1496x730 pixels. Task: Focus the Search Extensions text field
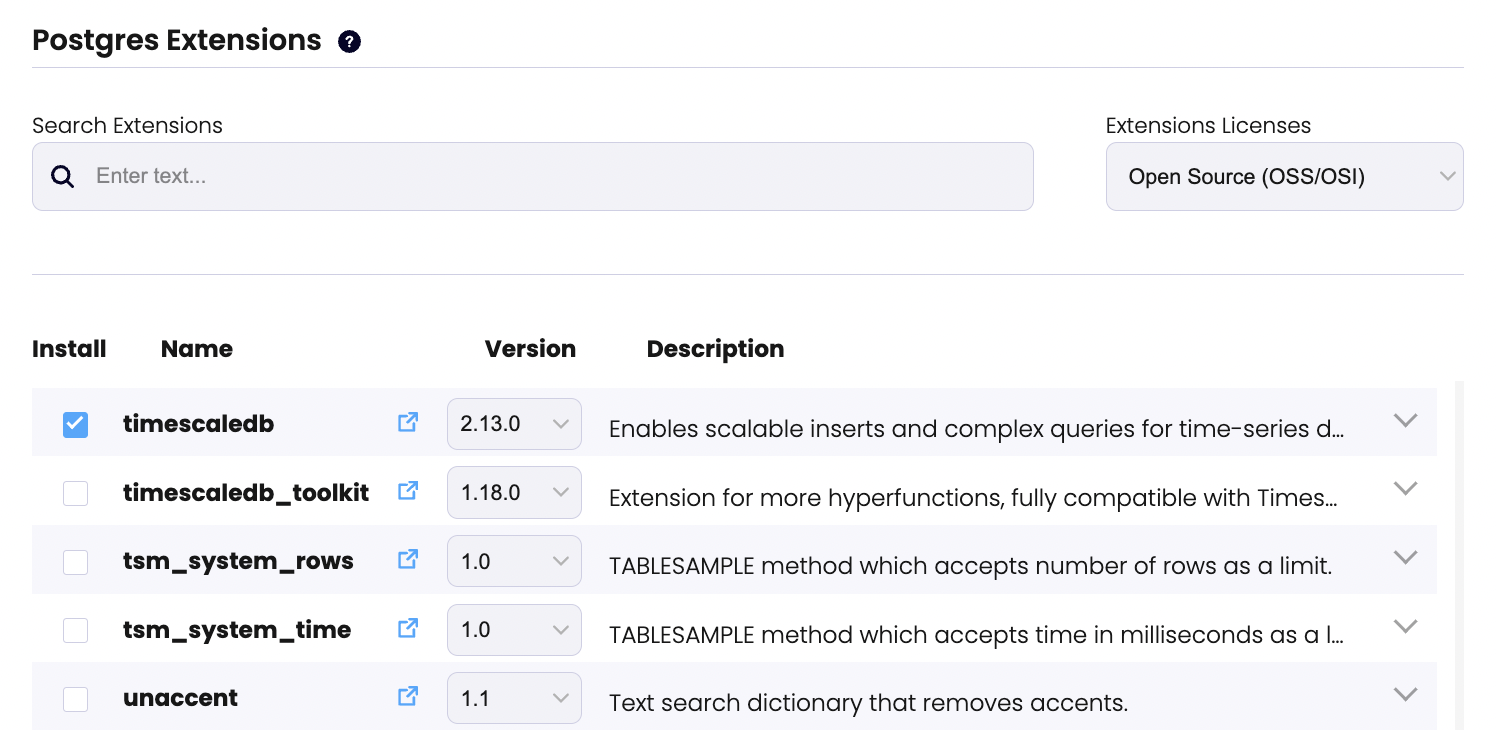pyautogui.click(x=532, y=176)
